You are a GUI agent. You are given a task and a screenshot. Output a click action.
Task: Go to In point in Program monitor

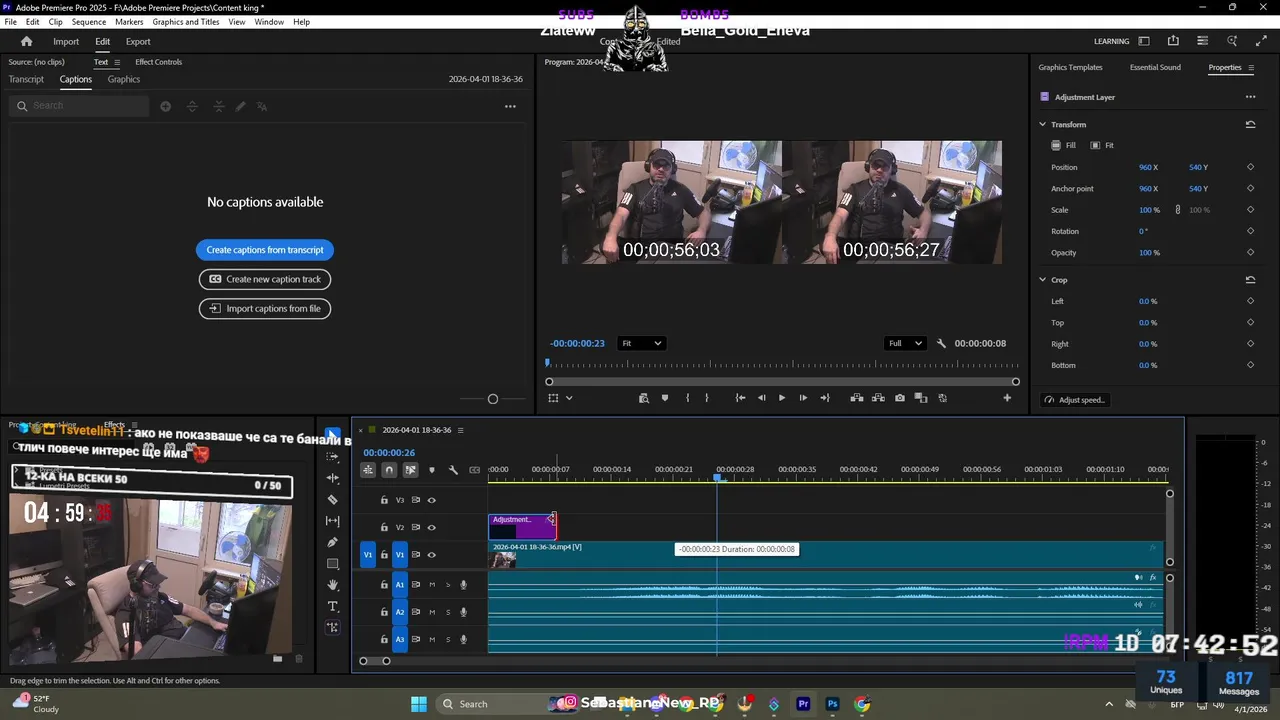point(740,398)
